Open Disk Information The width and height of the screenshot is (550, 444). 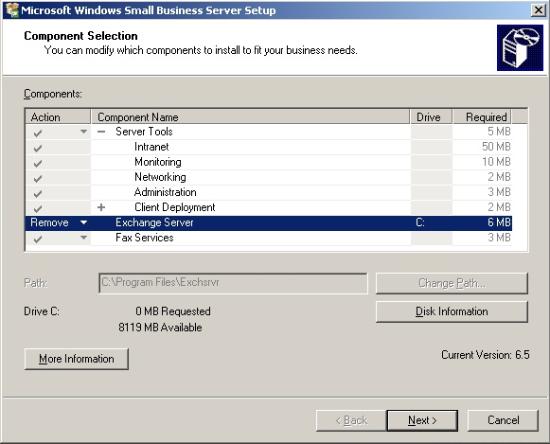[452, 311]
